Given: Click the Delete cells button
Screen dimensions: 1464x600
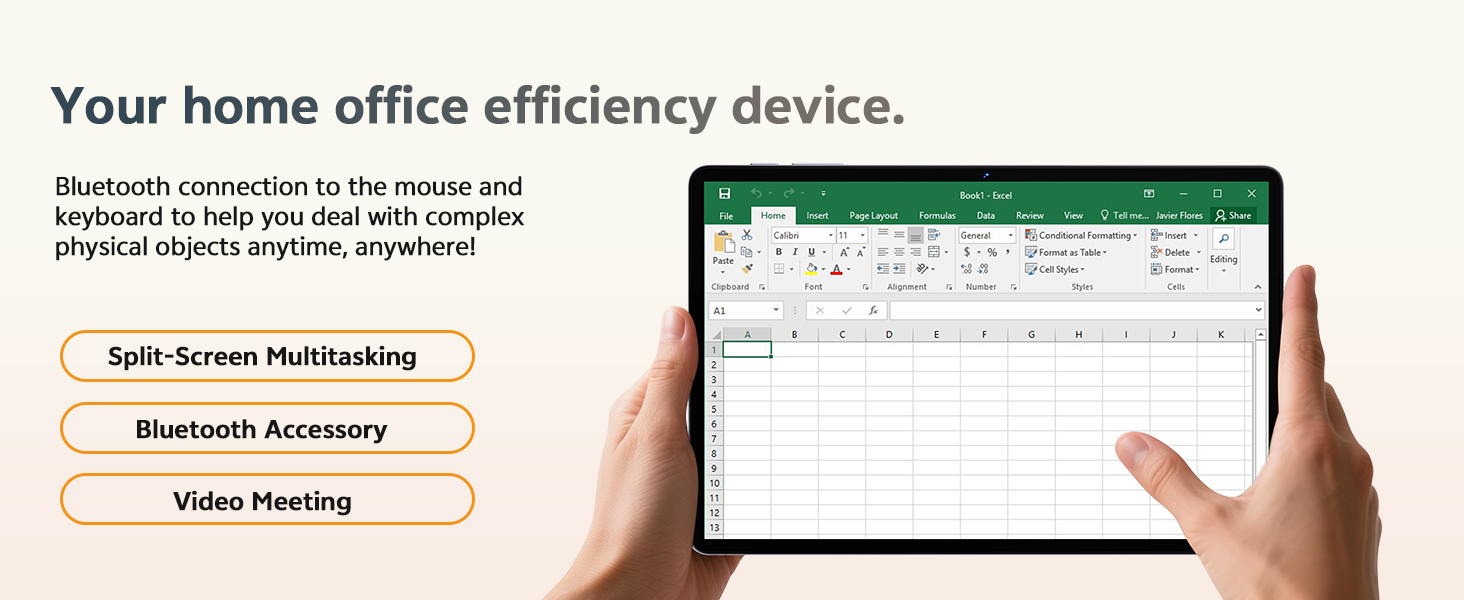Looking at the screenshot, I should [x=1175, y=252].
